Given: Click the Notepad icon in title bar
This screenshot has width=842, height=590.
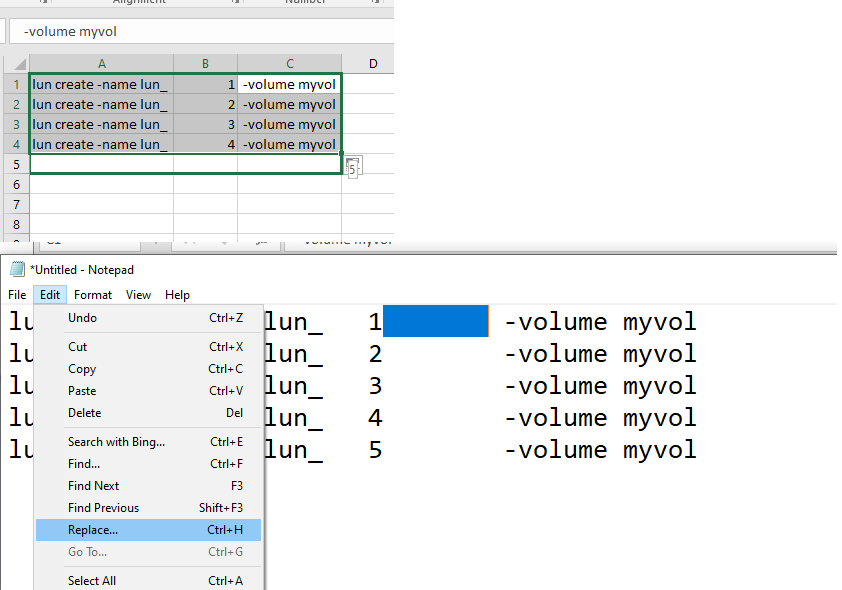Looking at the screenshot, I should [17, 269].
